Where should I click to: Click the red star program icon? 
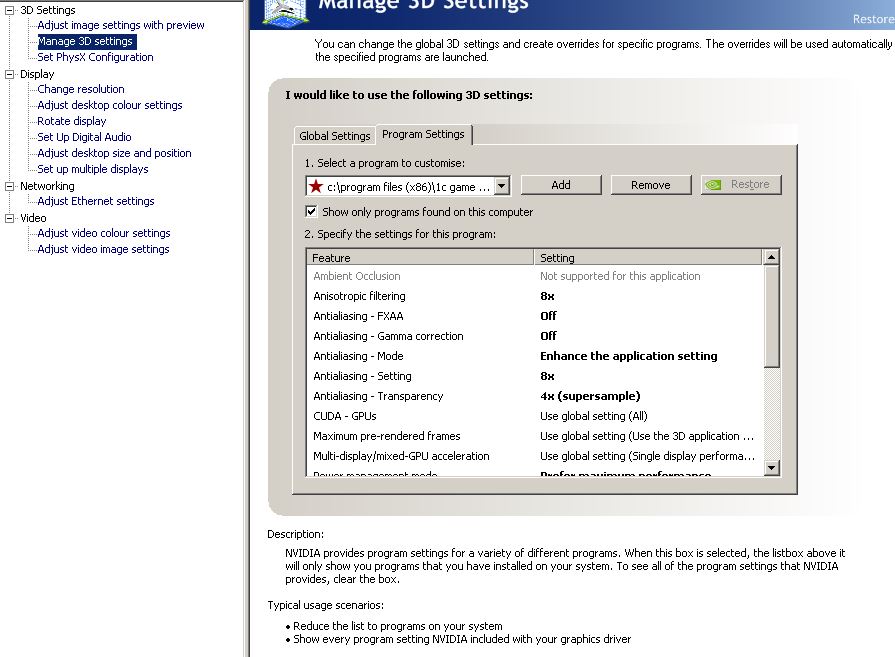click(x=316, y=186)
